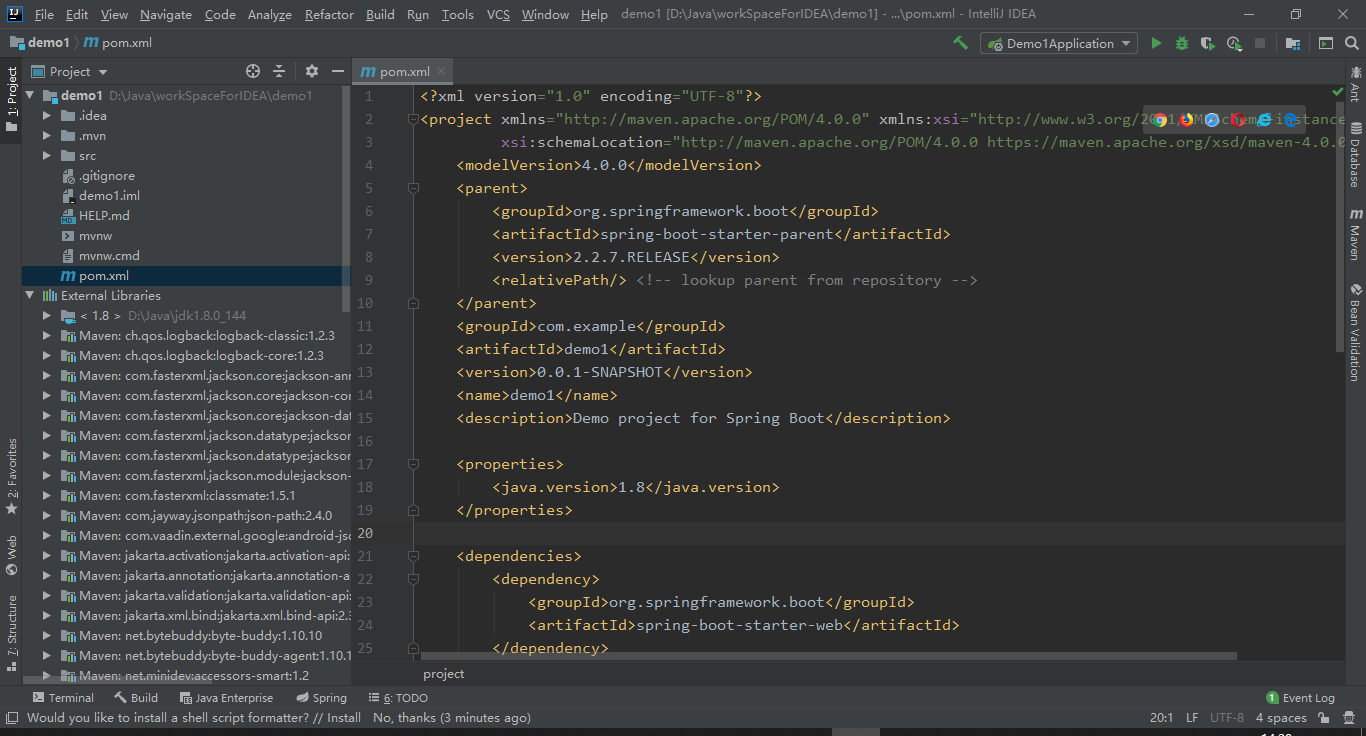Viewport: 1366px width, 736px height.
Task: Expand the .mvn folder
Action: click(47, 136)
